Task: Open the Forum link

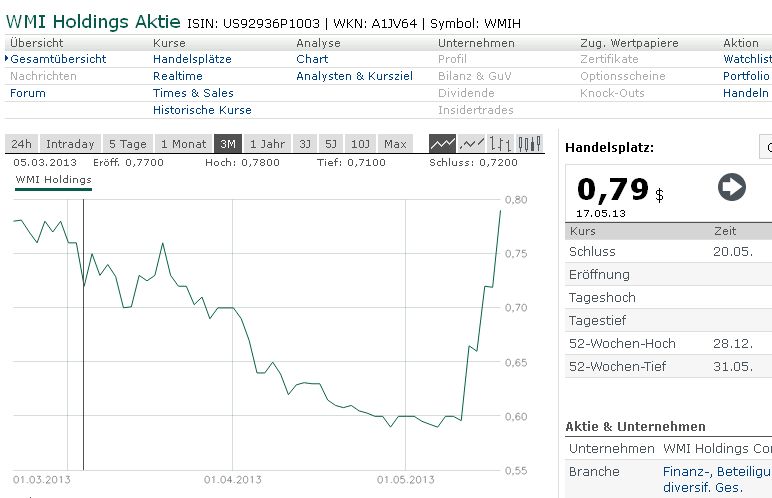Action: coord(28,93)
